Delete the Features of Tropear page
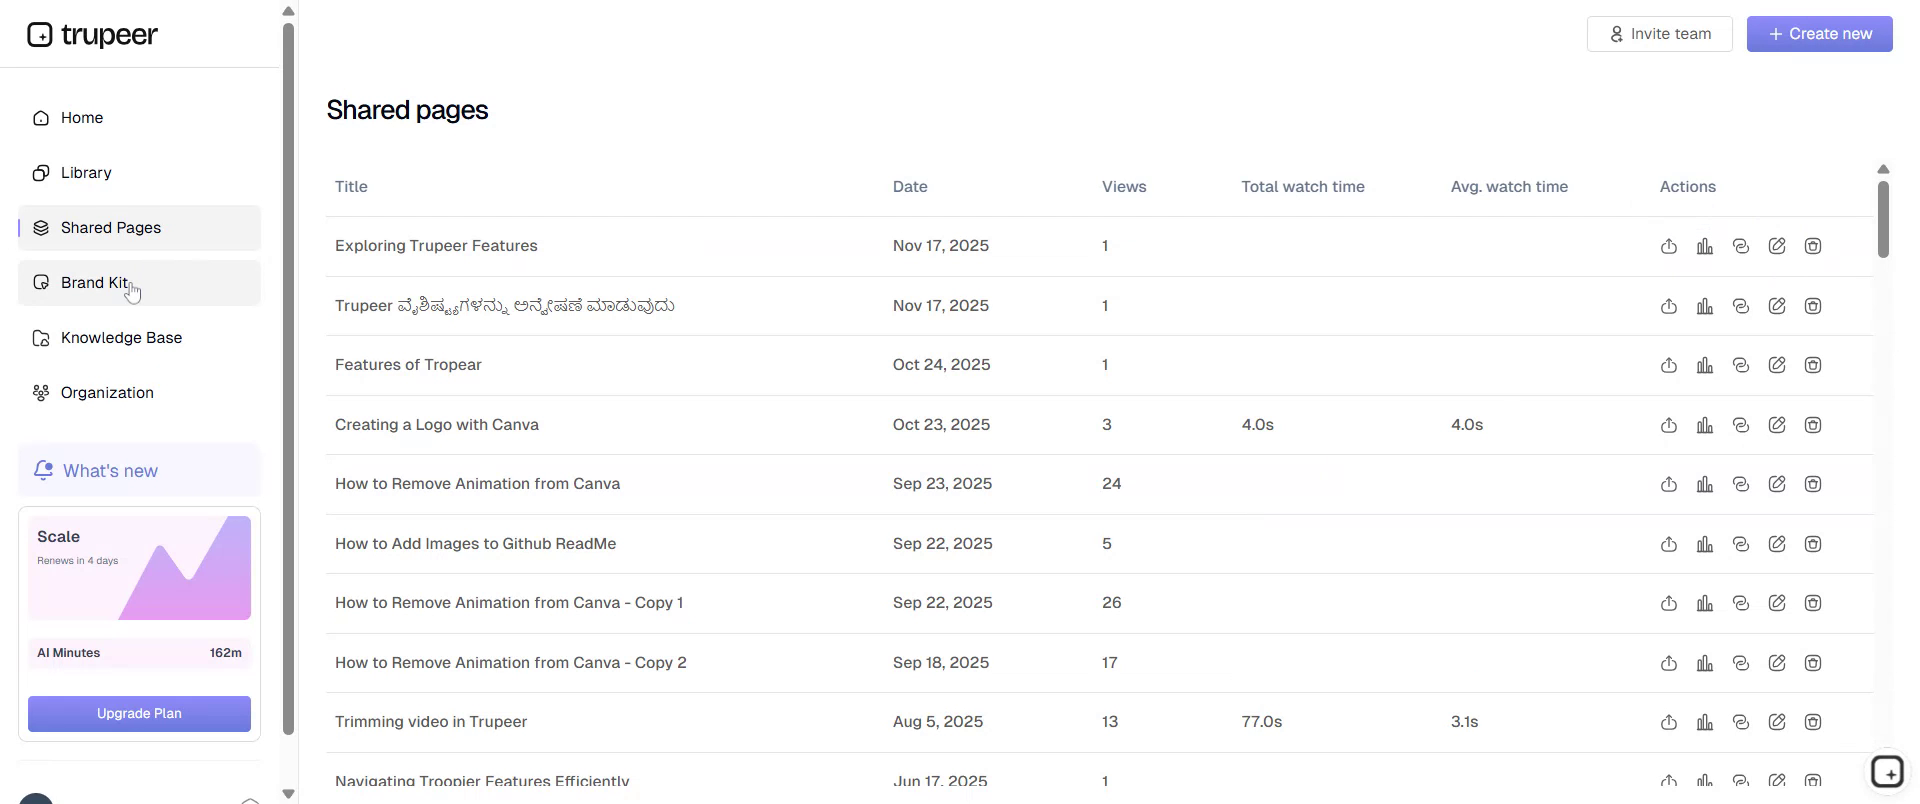This screenshot has width=1920, height=804. [1813, 365]
